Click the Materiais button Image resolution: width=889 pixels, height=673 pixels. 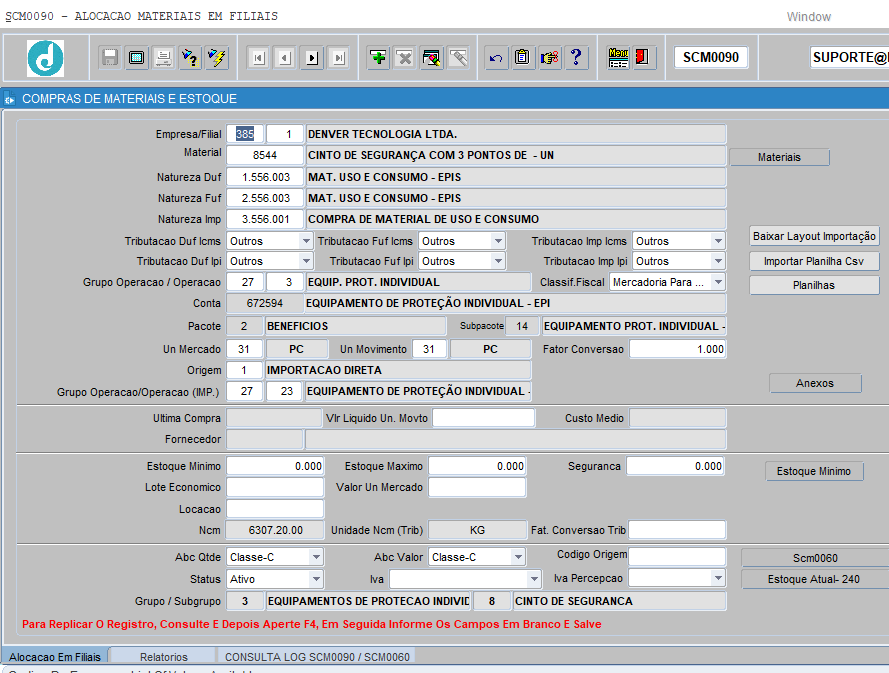(x=780, y=157)
